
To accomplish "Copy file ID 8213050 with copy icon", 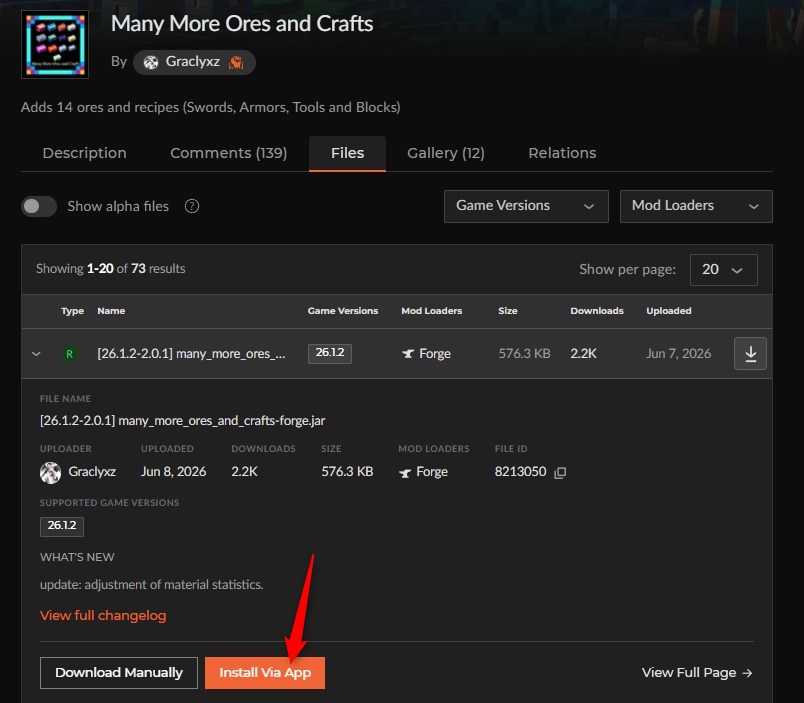I will coord(560,472).
